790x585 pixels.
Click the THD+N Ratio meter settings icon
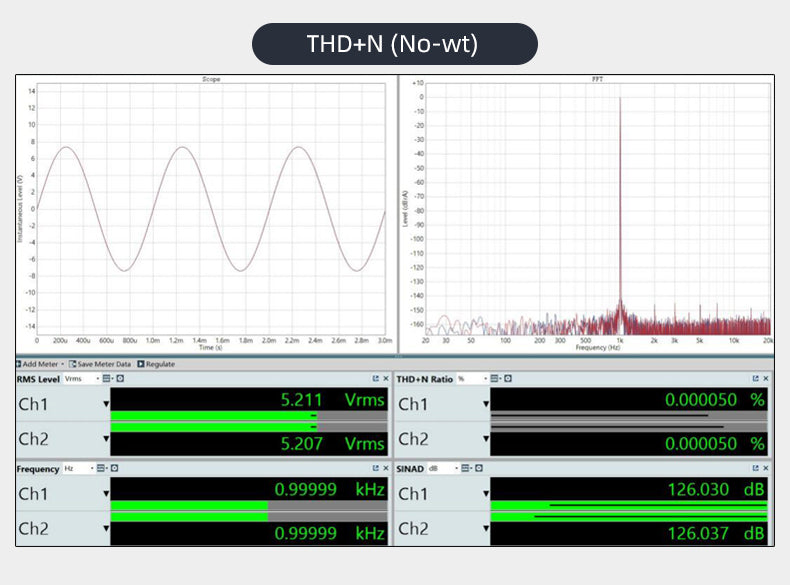tap(508, 379)
